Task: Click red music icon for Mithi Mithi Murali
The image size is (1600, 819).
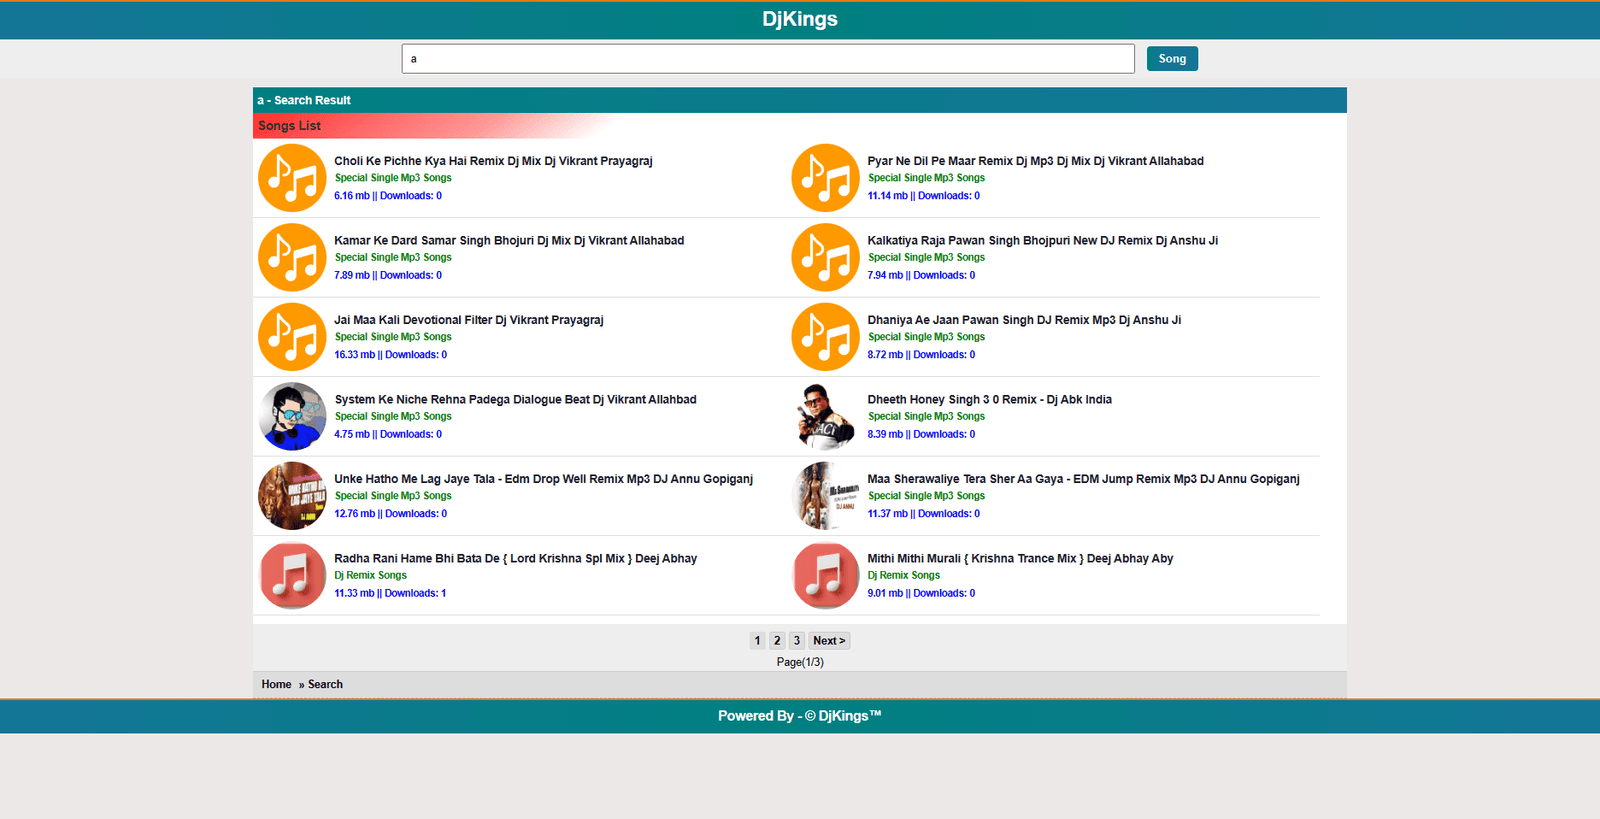Action: point(825,576)
